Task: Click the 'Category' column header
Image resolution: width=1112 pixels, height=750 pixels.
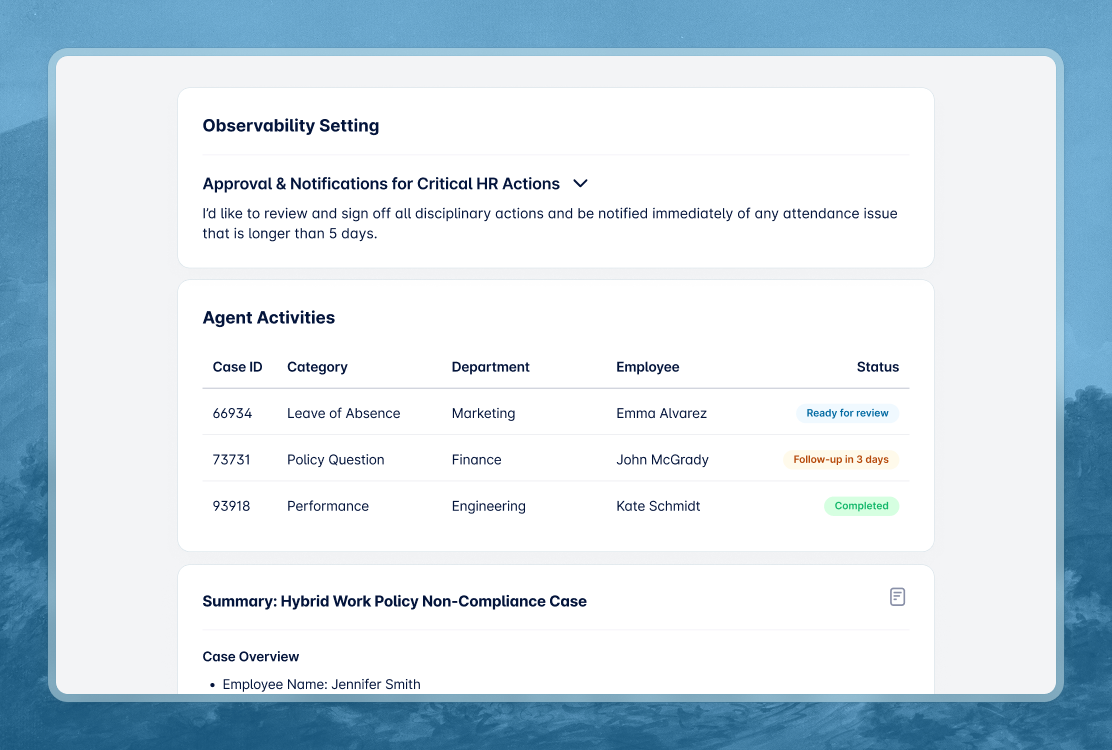Action: (x=317, y=367)
